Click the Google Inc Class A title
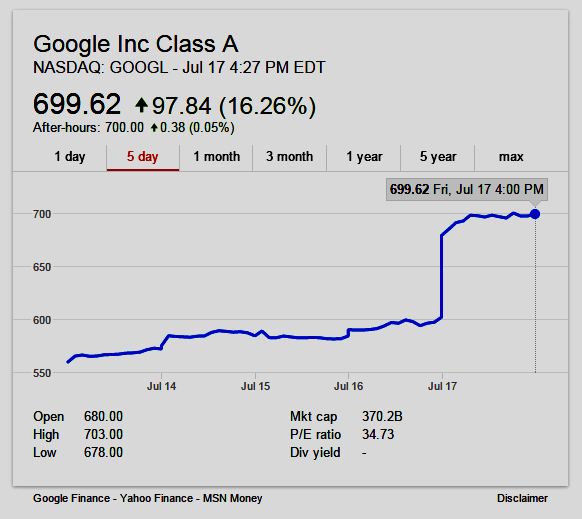The image size is (582, 519). [x=136, y=45]
